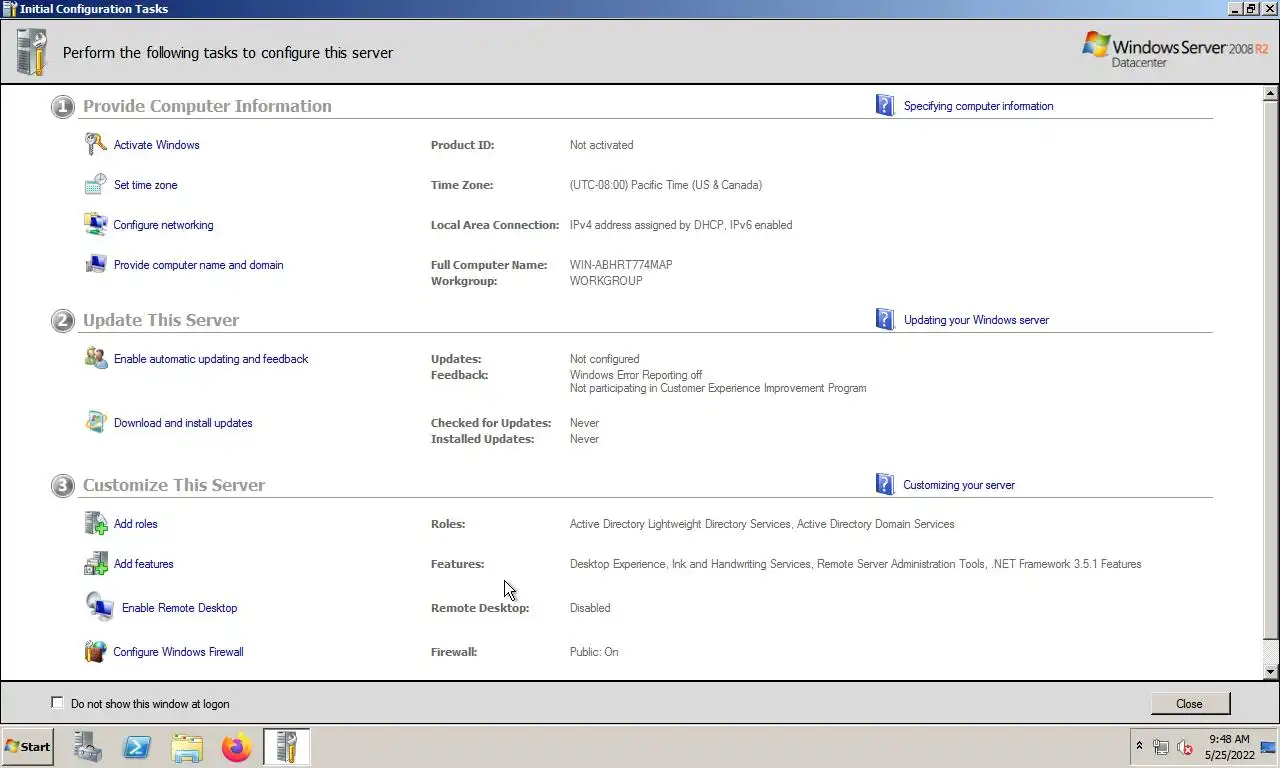Image resolution: width=1280 pixels, height=768 pixels.
Task: Click the Remote Desktop Disabled value
Action: [590, 608]
